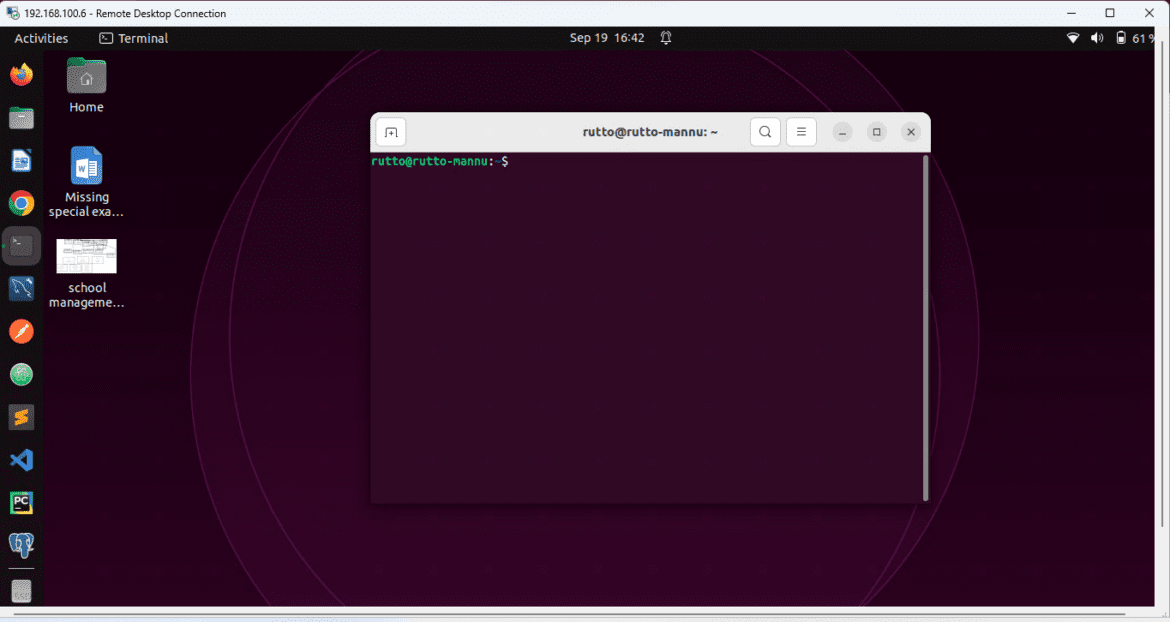Open pgAdmin via the PostgreSQL elephant icon
The image size is (1170, 622).
point(21,545)
